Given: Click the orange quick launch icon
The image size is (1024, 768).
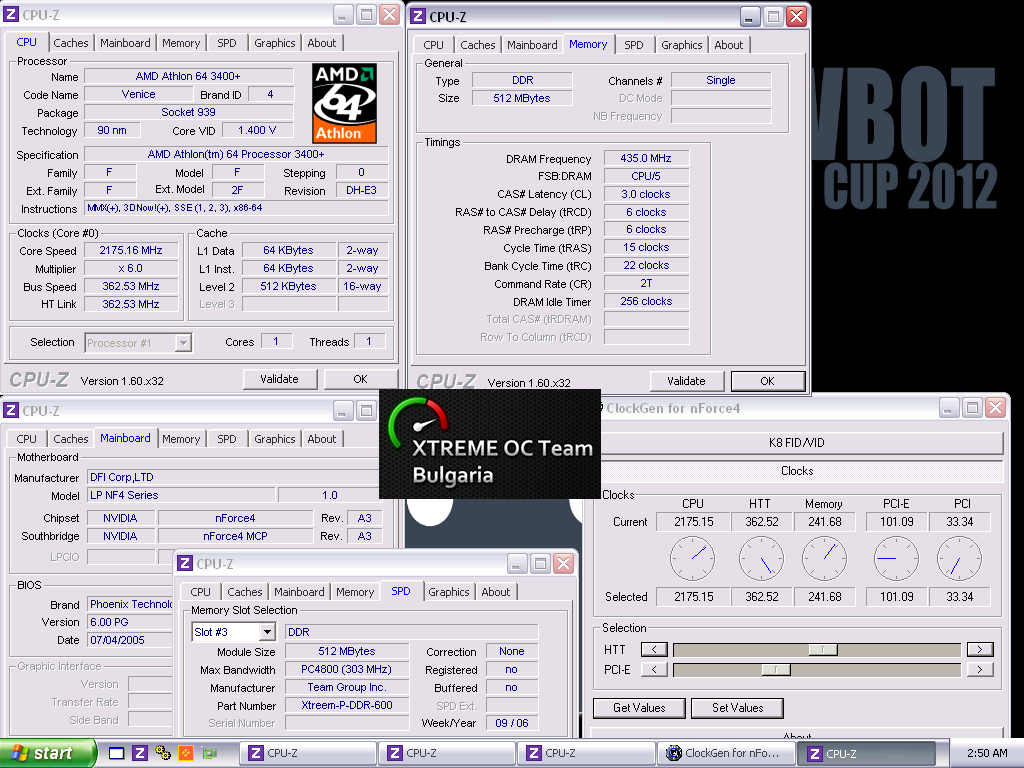Looking at the screenshot, I should (x=186, y=753).
